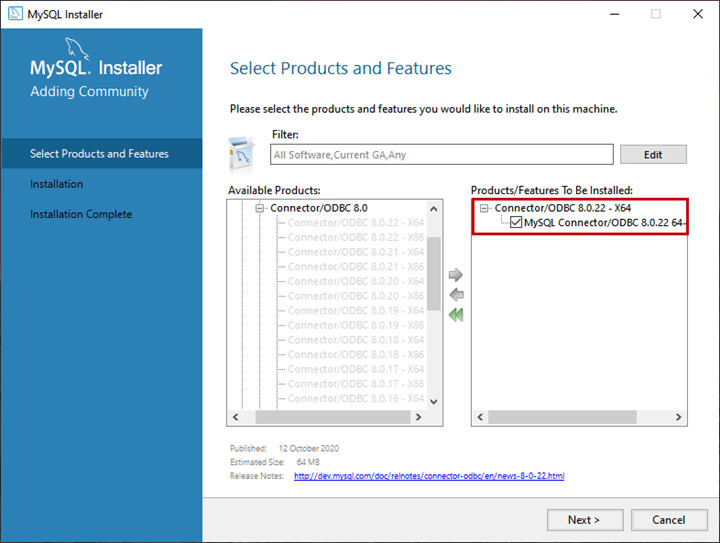The image size is (720, 543).
Task: Toggle the MySQL Connector/ODBC 8.0.22 64 checkbox
Action: point(516,223)
